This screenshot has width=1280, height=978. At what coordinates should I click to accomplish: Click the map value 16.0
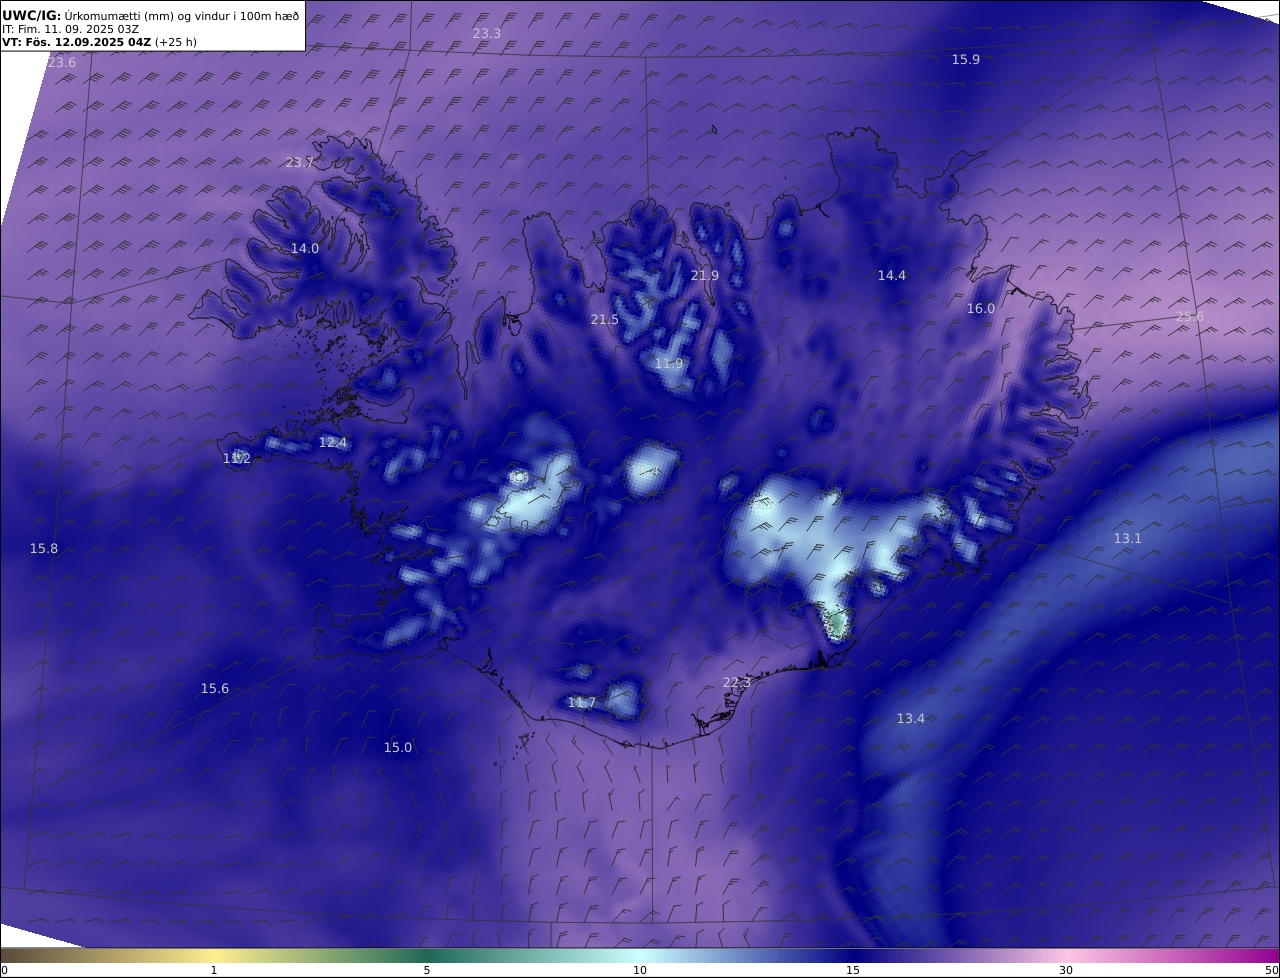point(981,308)
